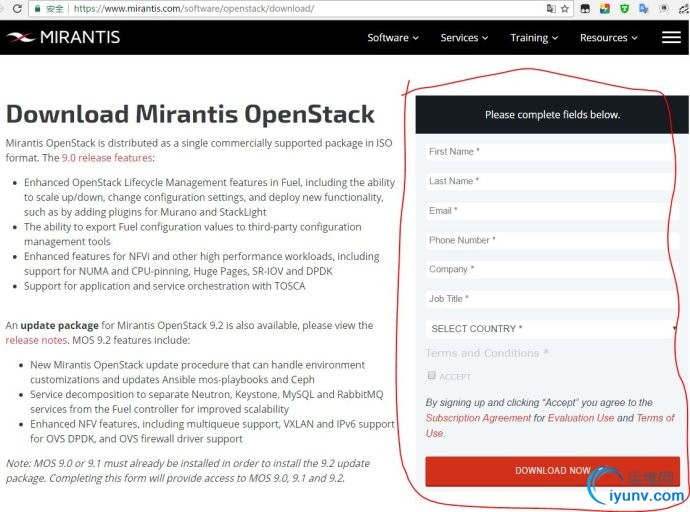Click the 'Please complete fields below.' header
Image resolution: width=690 pixels, height=512 pixels.
[x=552, y=115]
